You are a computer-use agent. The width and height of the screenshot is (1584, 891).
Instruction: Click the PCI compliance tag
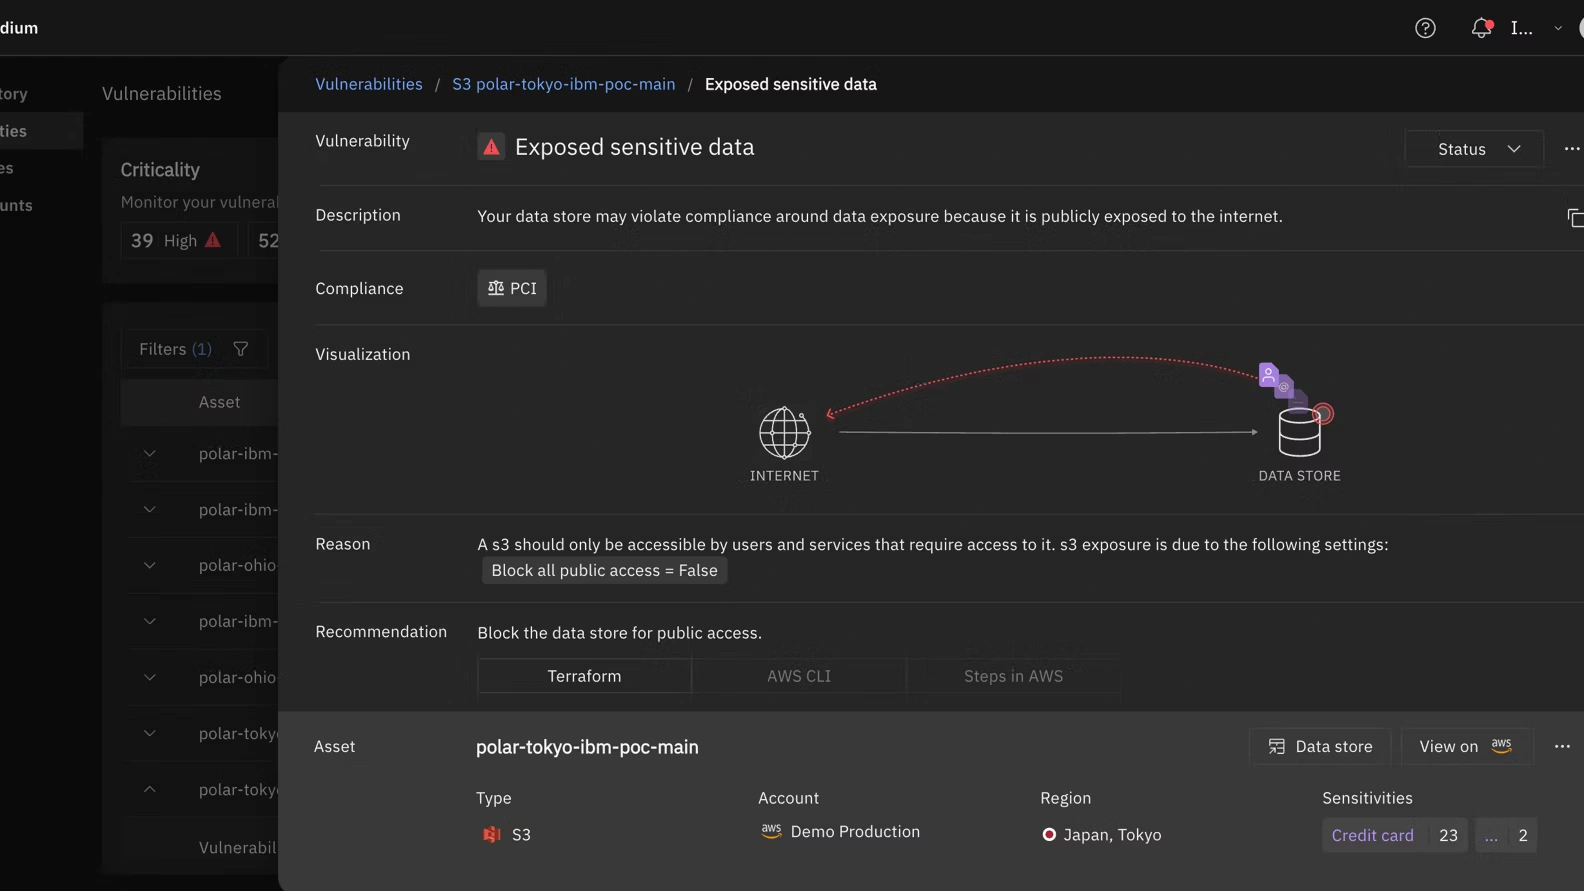pos(512,288)
